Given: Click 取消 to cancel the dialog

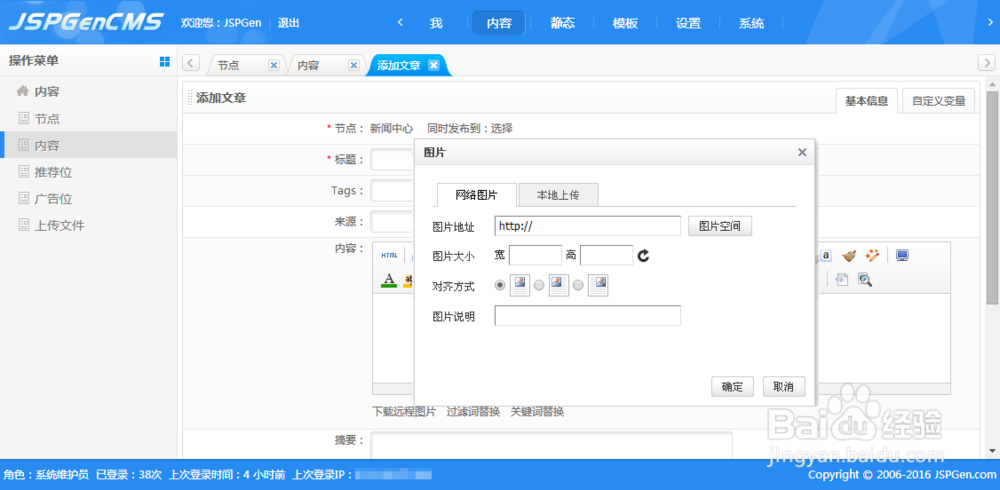Looking at the screenshot, I should (784, 387).
